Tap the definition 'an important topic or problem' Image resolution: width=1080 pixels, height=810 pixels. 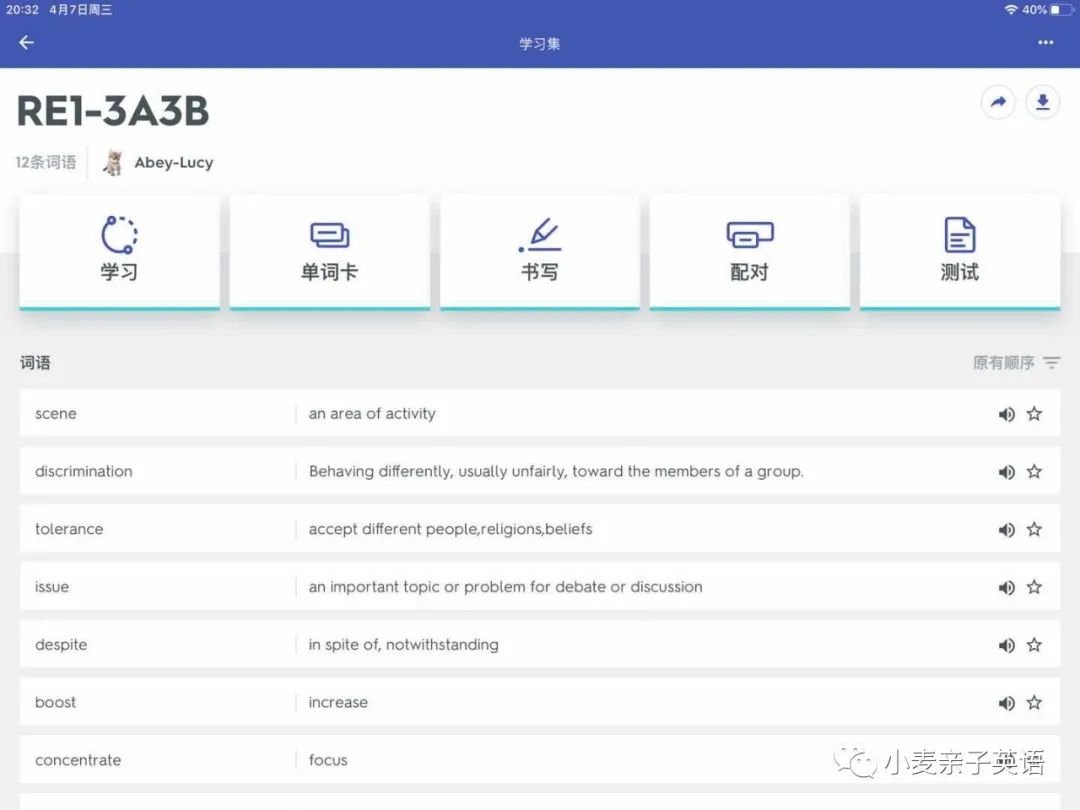(506, 587)
